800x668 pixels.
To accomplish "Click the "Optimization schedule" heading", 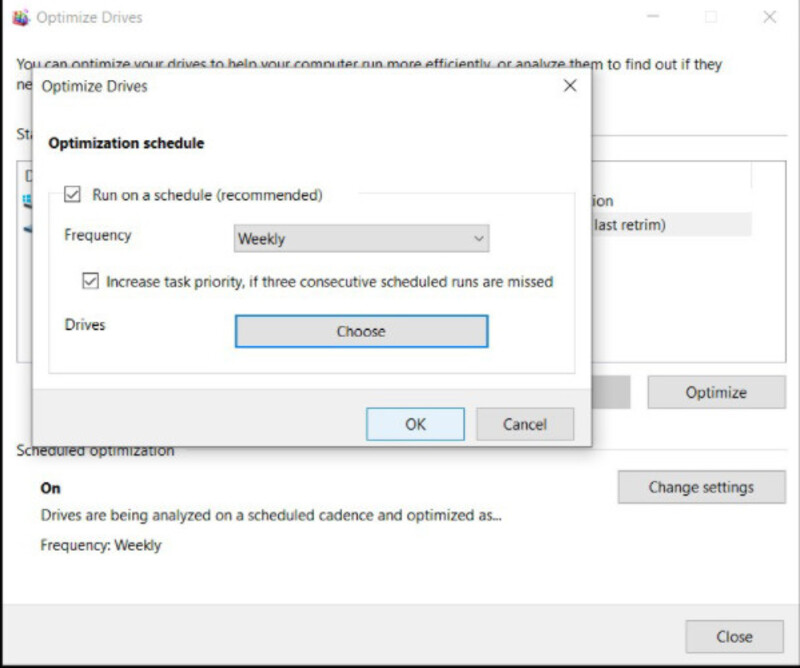I will [x=126, y=143].
